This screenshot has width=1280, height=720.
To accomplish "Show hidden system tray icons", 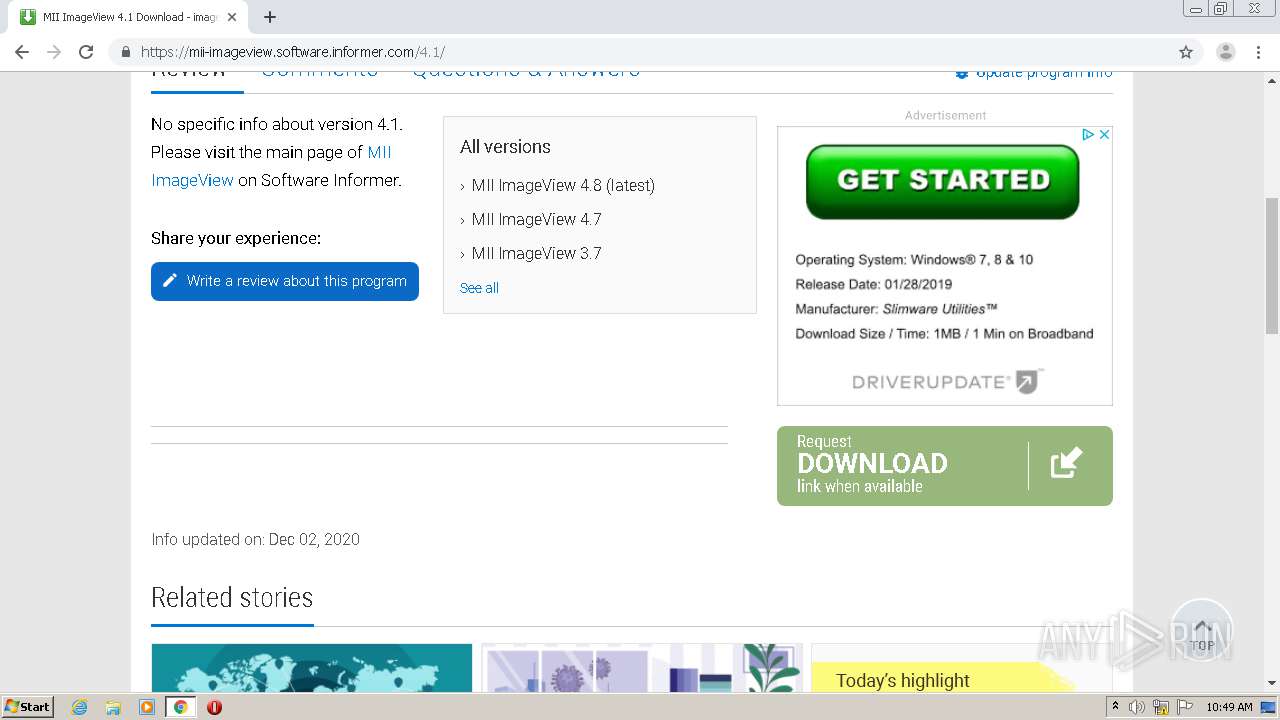I will [1115, 707].
